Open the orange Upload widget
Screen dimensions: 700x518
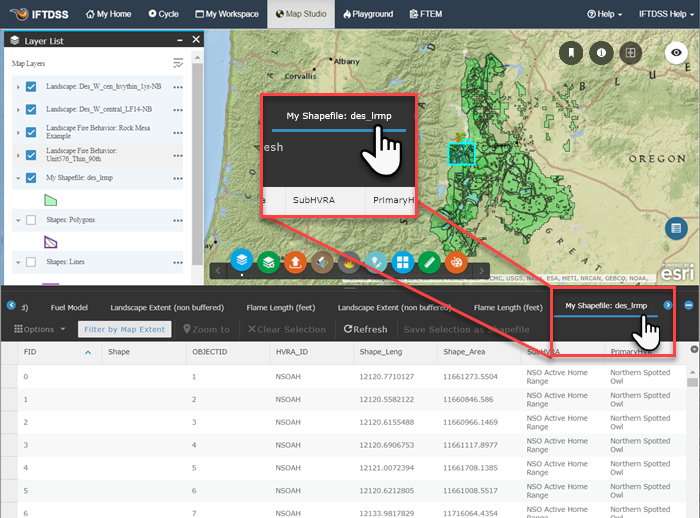[295, 262]
